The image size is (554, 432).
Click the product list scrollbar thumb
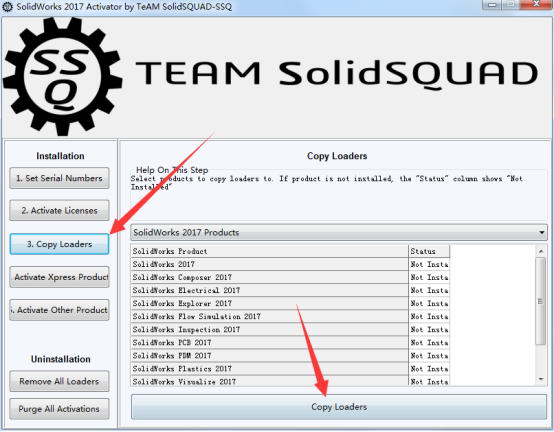click(x=541, y=301)
